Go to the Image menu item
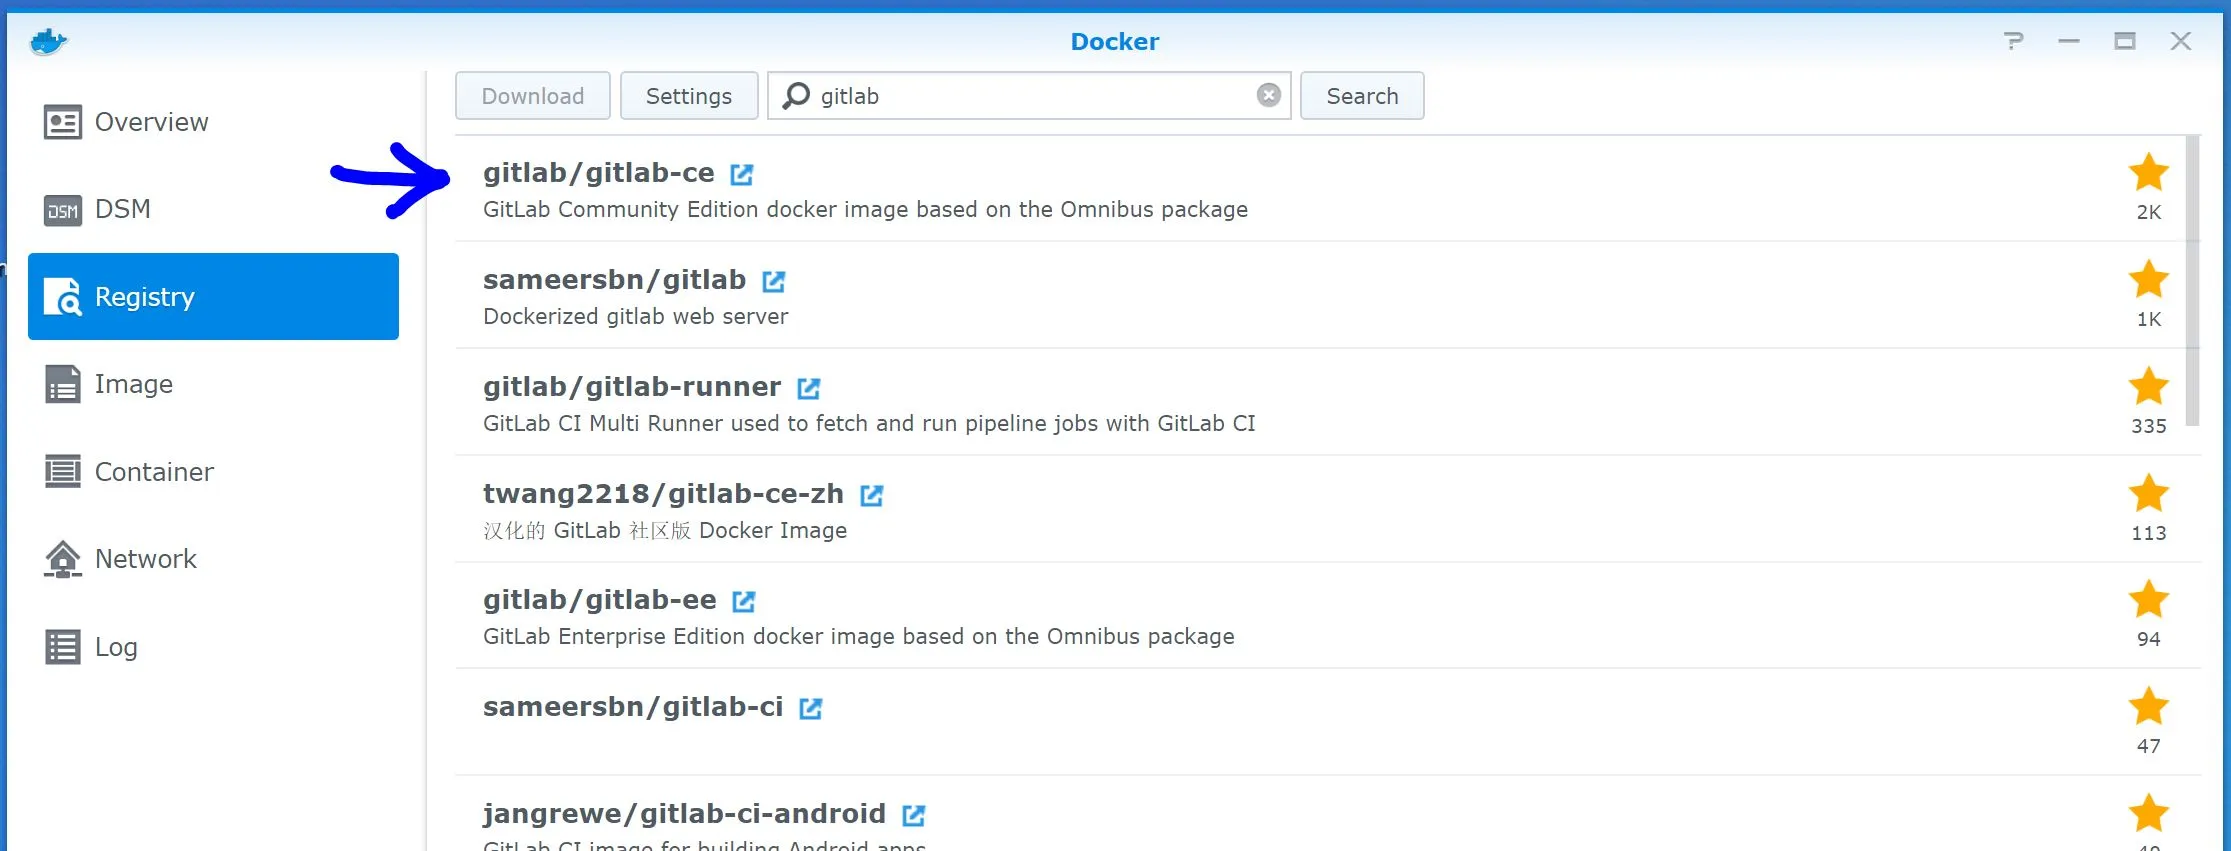2231x851 pixels. [213, 384]
